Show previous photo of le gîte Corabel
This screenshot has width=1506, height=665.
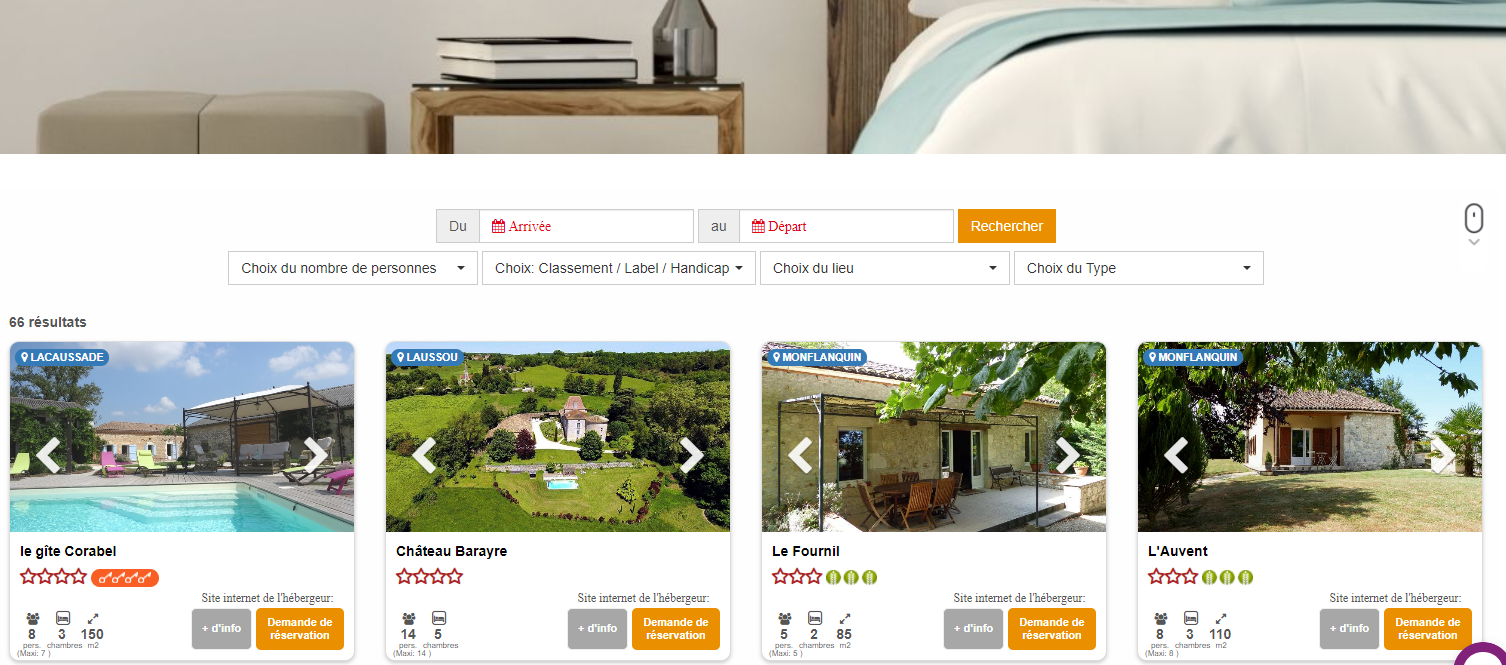pyautogui.click(x=48, y=455)
